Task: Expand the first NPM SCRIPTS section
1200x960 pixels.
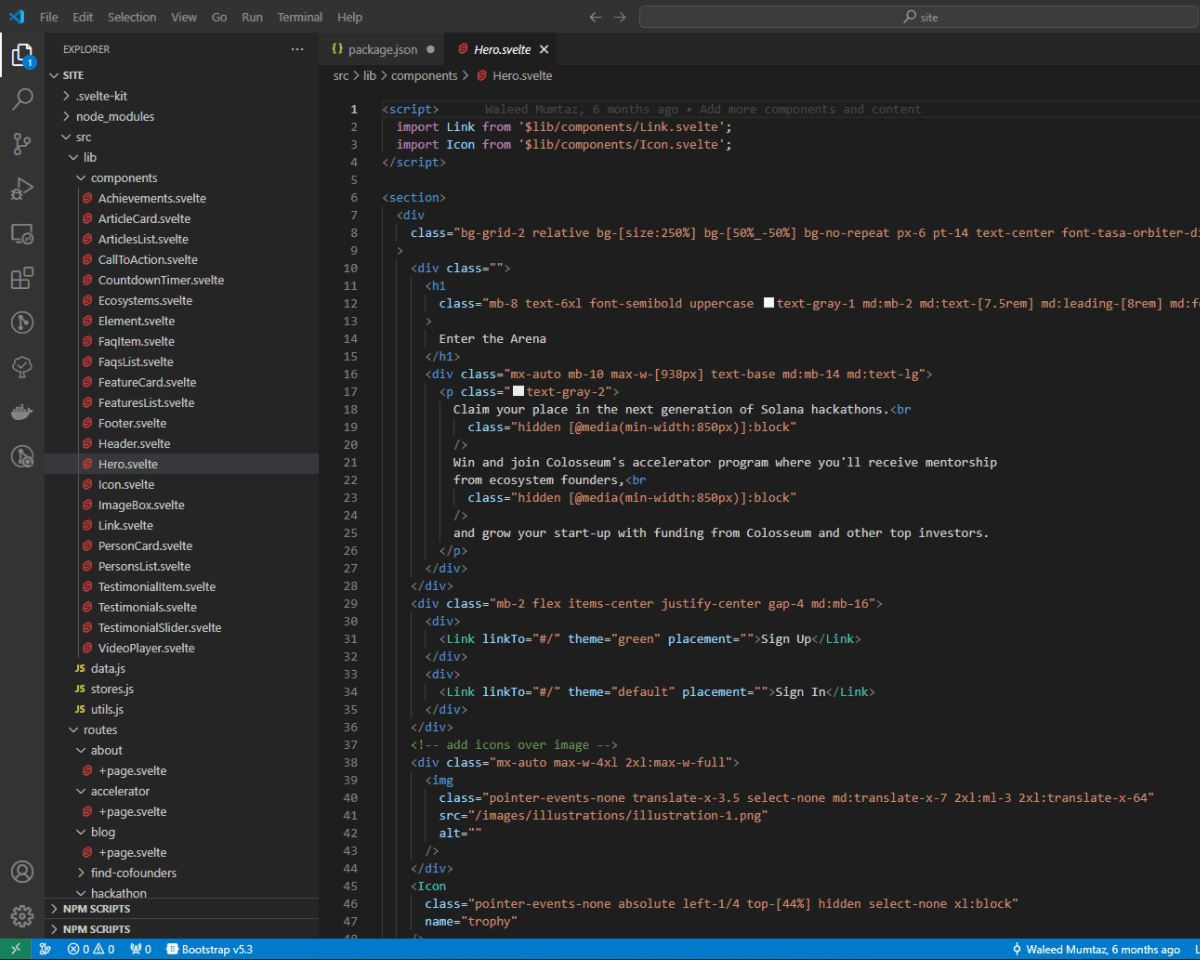Action: (x=96, y=909)
